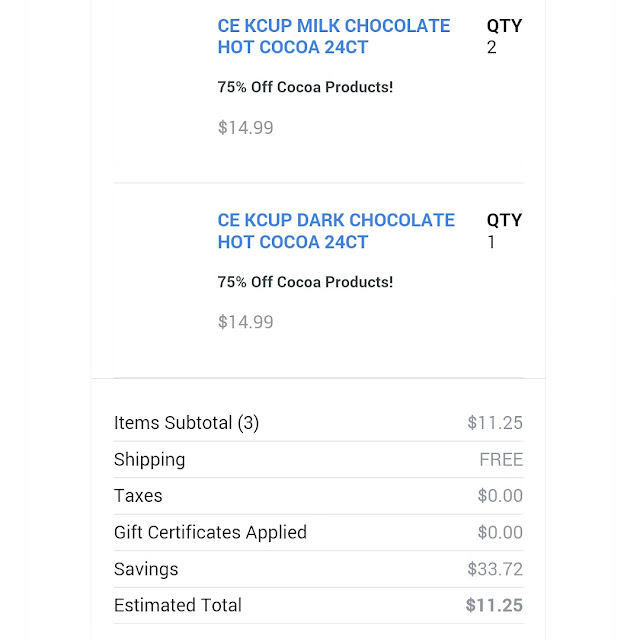Click $14.99 price of dark chocolate cocoa

pyautogui.click(x=245, y=322)
